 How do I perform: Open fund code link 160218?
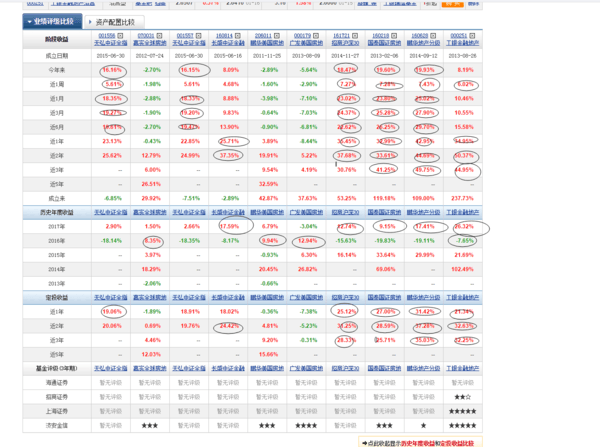click(x=380, y=36)
